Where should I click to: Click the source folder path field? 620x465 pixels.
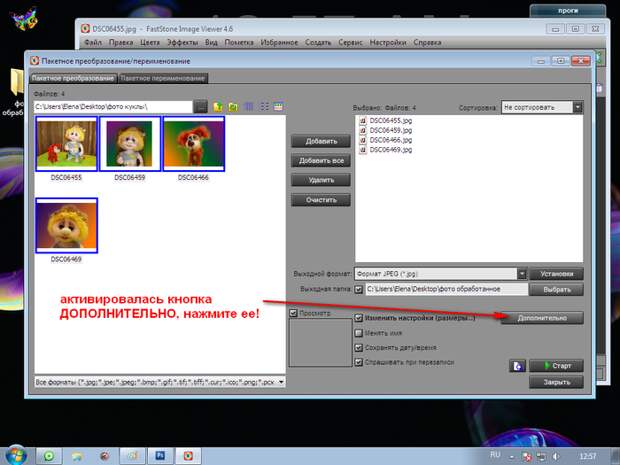click(113, 107)
